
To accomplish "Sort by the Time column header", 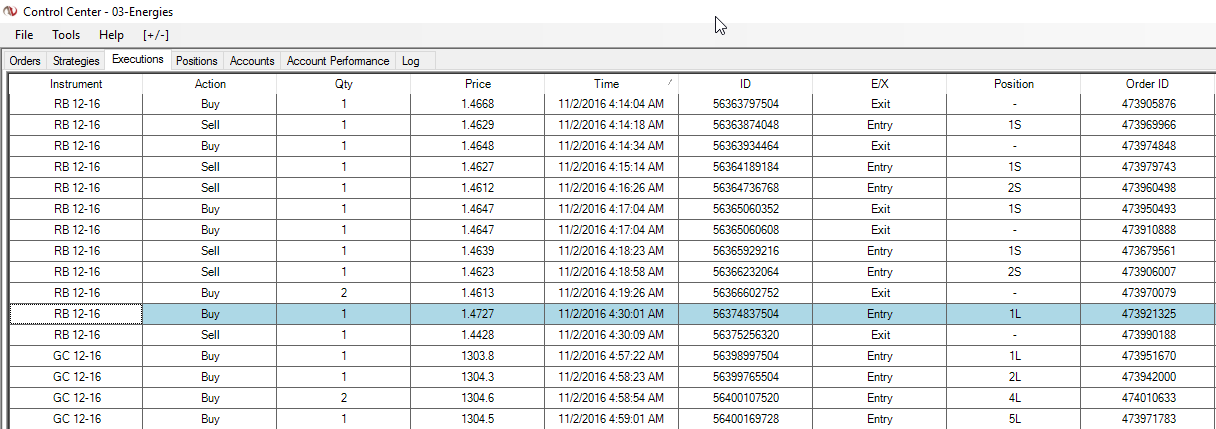I will [606, 84].
